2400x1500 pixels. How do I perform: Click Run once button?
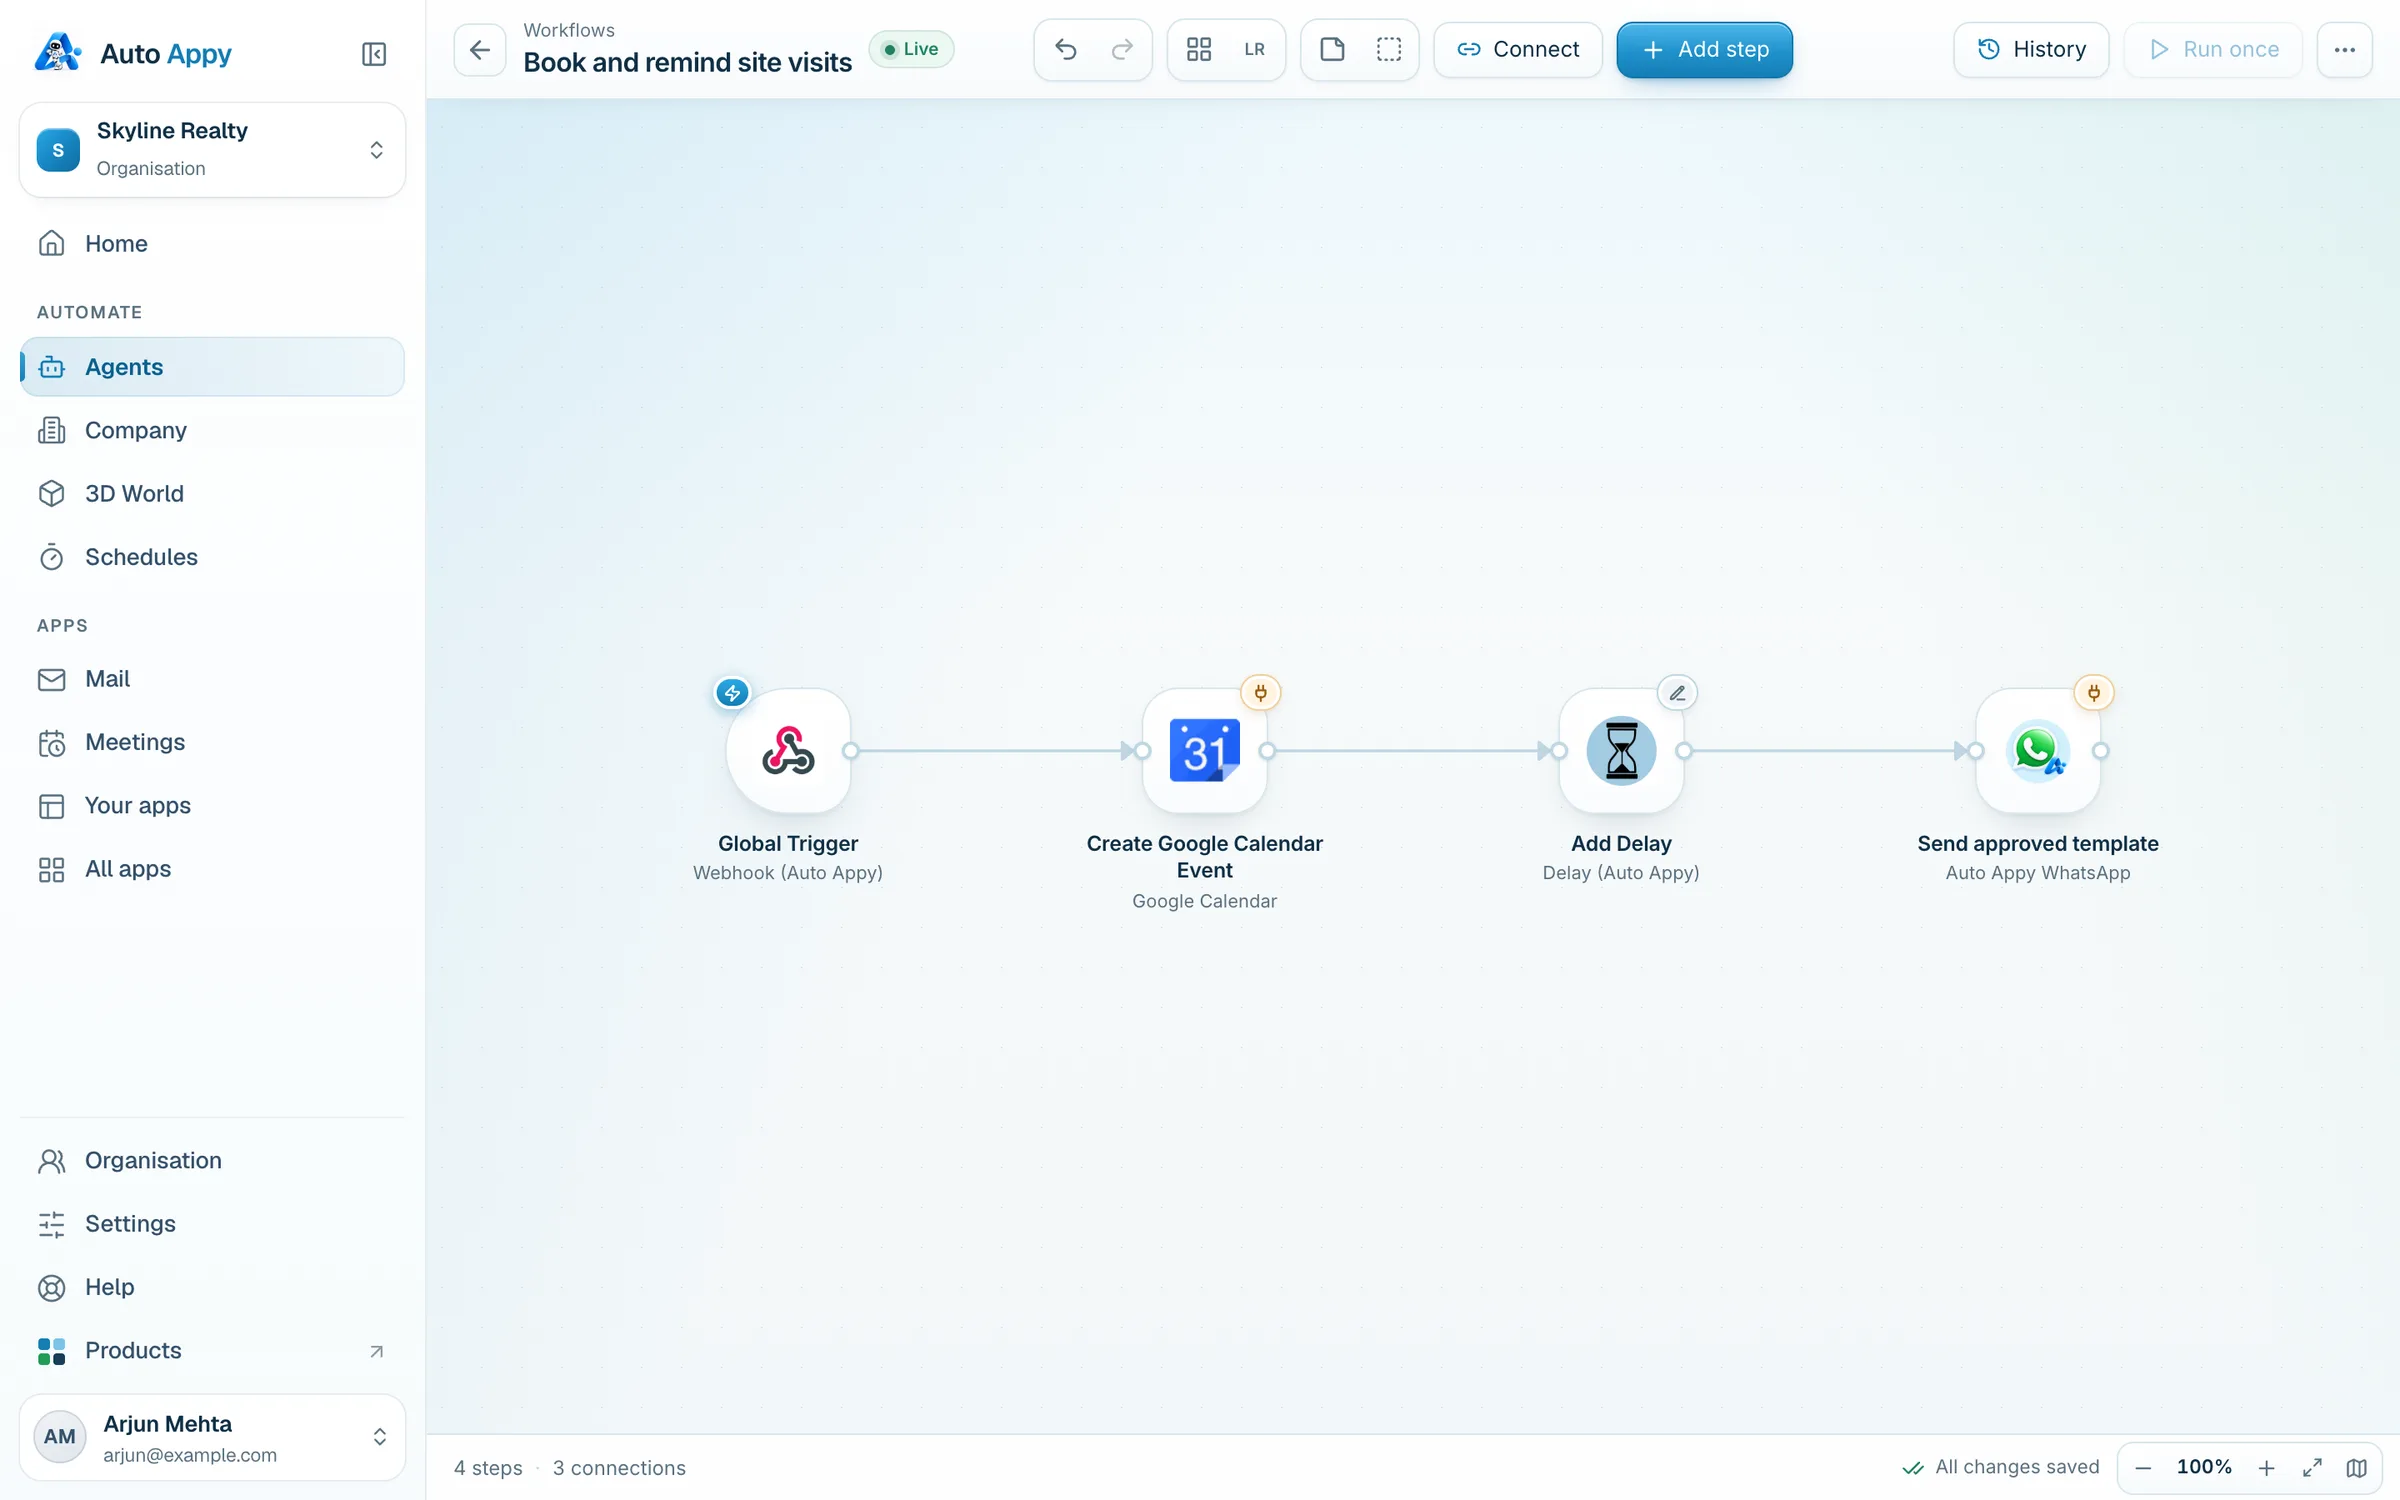[x=2213, y=49]
